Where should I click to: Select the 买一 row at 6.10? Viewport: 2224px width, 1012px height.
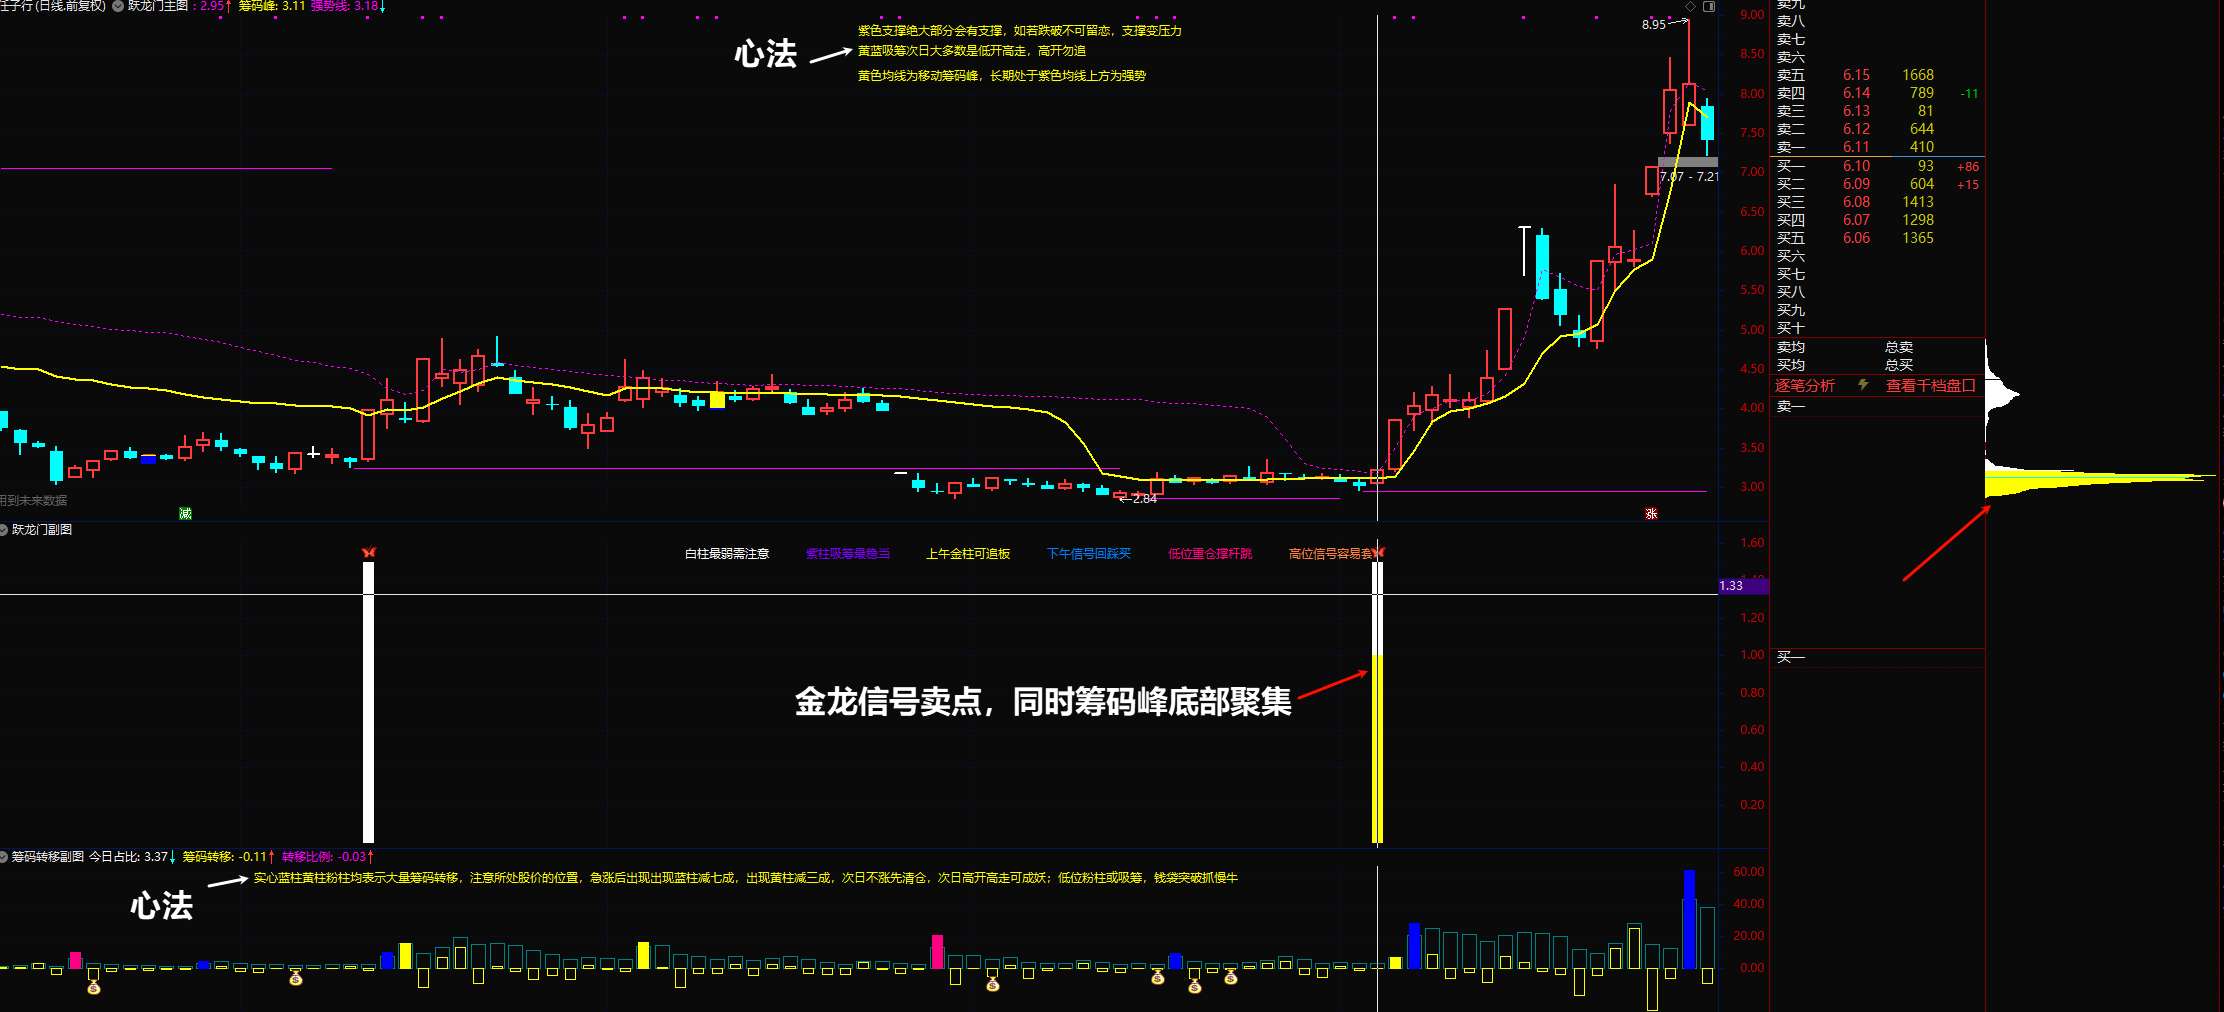[1877, 166]
